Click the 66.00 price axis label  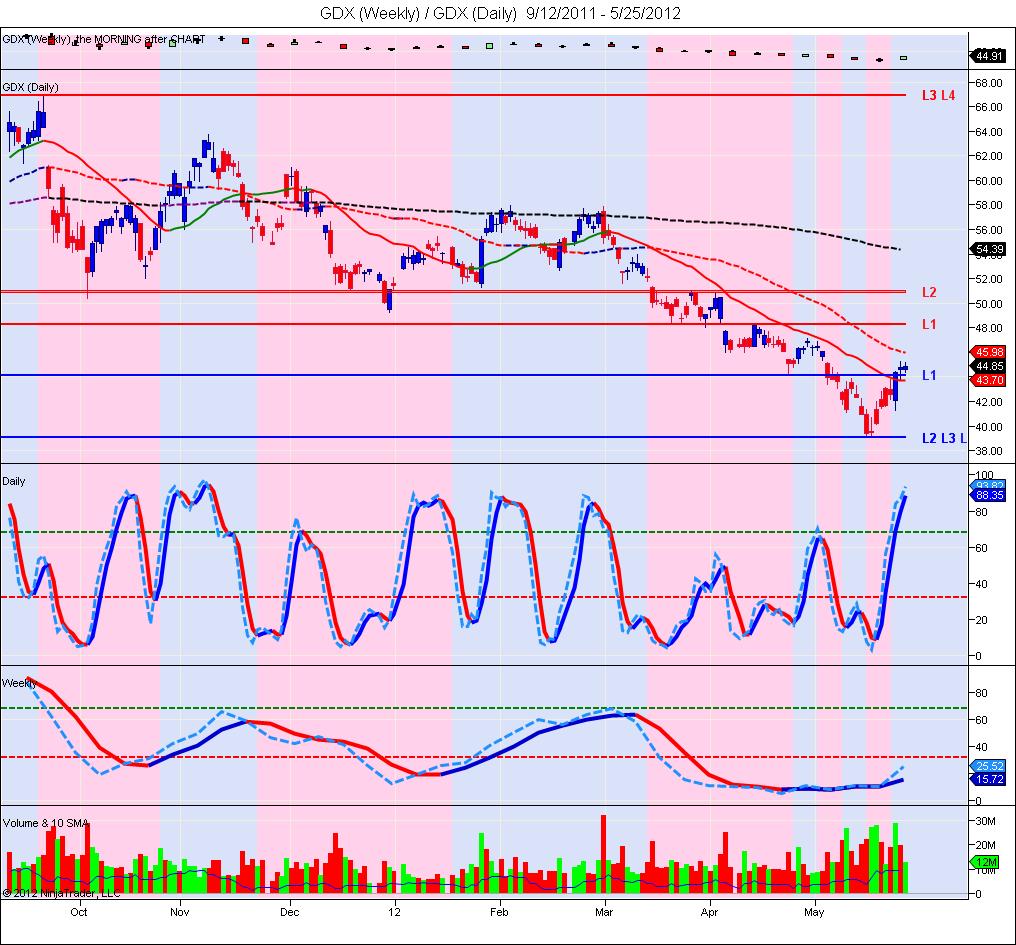(989, 107)
